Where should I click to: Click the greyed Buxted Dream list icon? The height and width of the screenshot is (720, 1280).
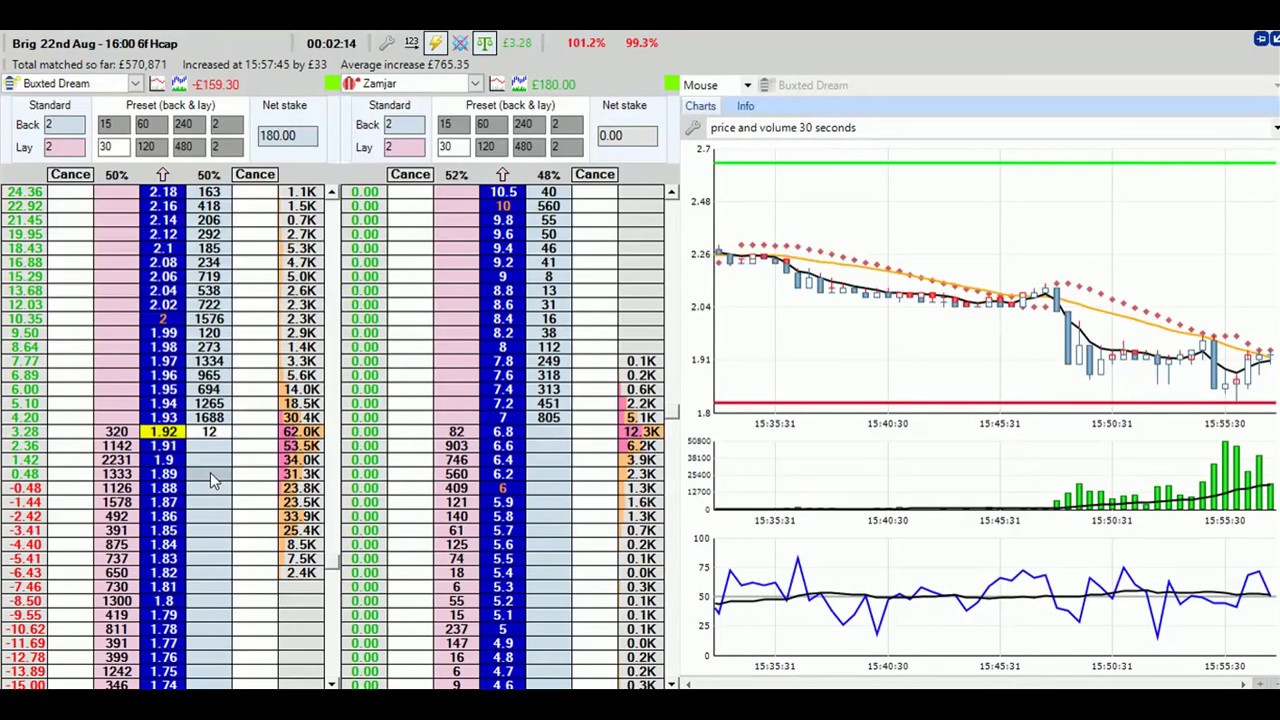pyautogui.click(x=765, y=85)
